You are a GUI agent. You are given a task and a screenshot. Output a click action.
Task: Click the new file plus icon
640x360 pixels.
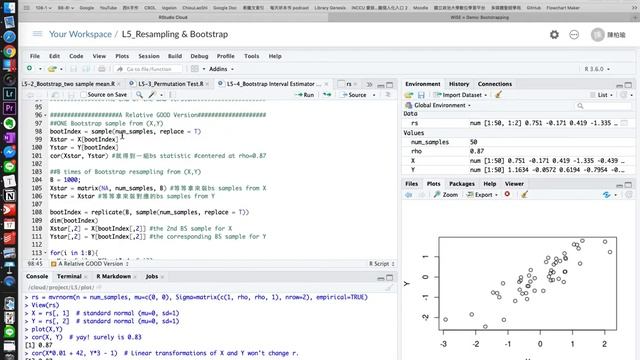[x=29, y=69]
